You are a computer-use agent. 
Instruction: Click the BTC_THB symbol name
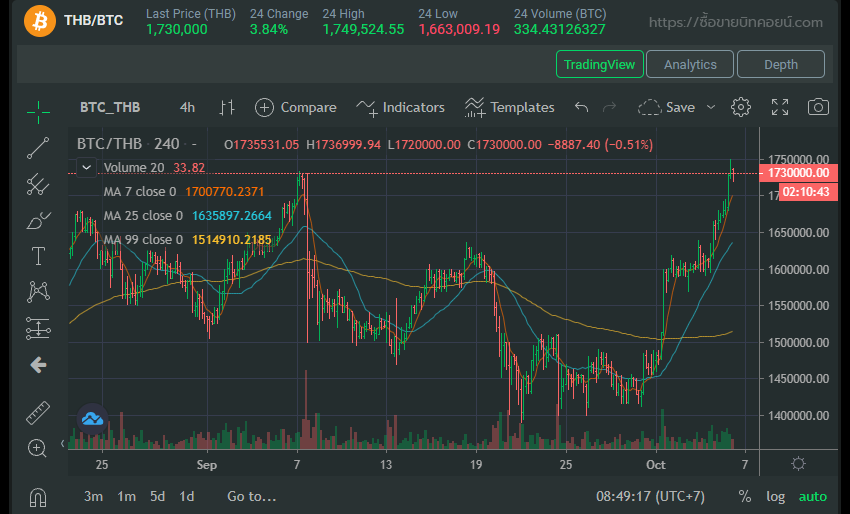pyautogui.click(x=110, y=107)
